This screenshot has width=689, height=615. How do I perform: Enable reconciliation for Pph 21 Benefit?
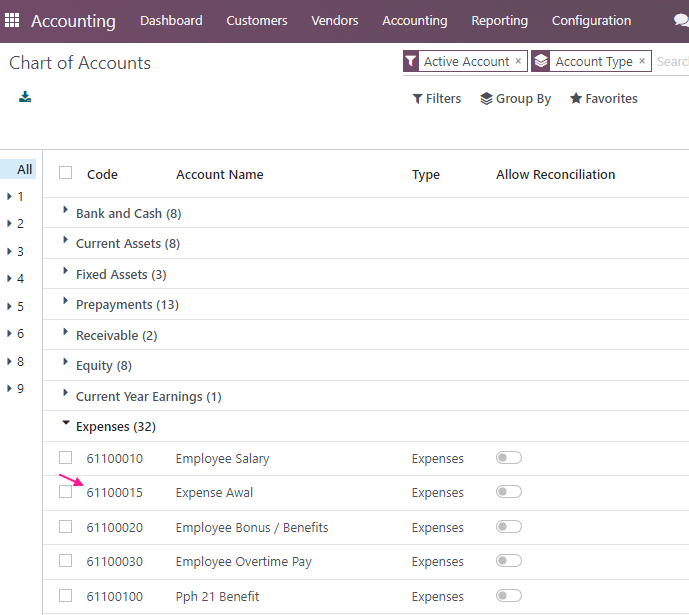pyautogui.click(x=509, y=596)
